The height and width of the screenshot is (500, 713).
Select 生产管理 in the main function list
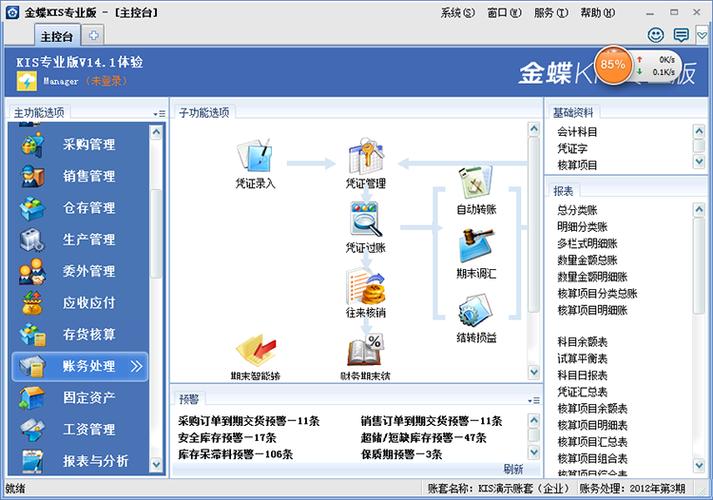[x=80, y=240]
